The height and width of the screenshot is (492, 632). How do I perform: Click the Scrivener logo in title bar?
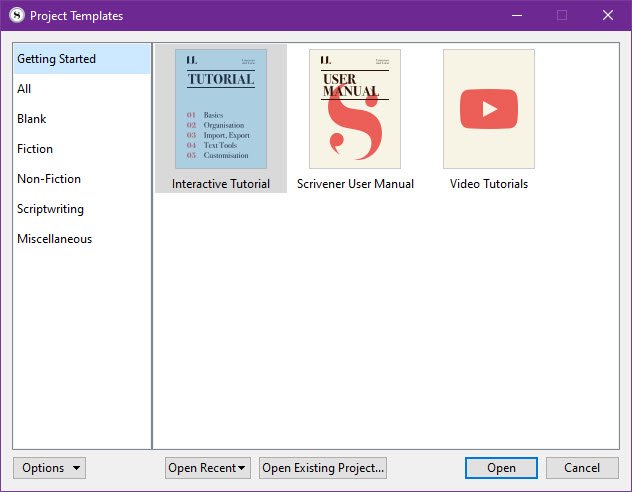pos(17,15)
